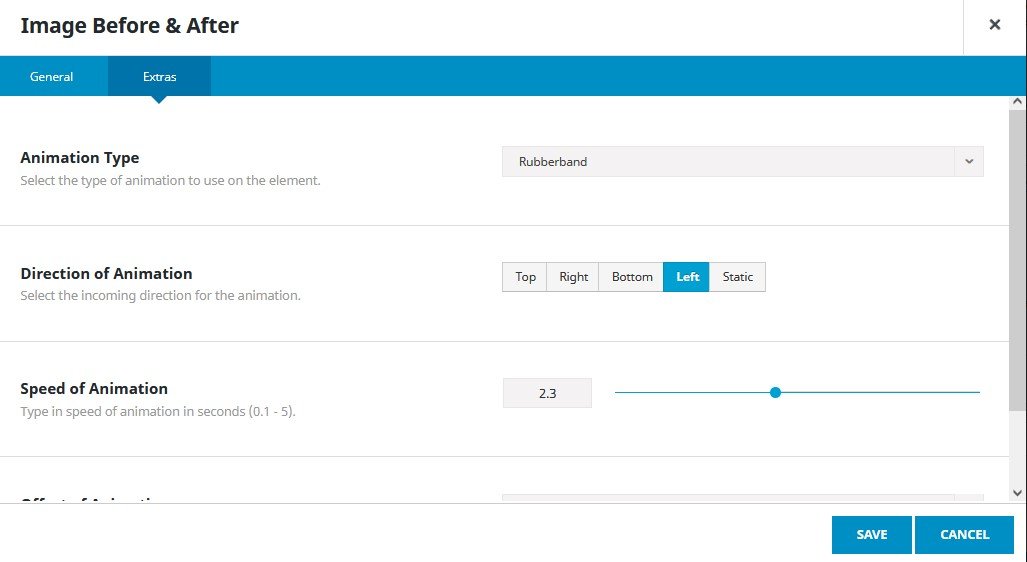This screenshot has height=562, width=1027.
Task: Choose Right as animation direction
Action: click(x=573, y=277)
